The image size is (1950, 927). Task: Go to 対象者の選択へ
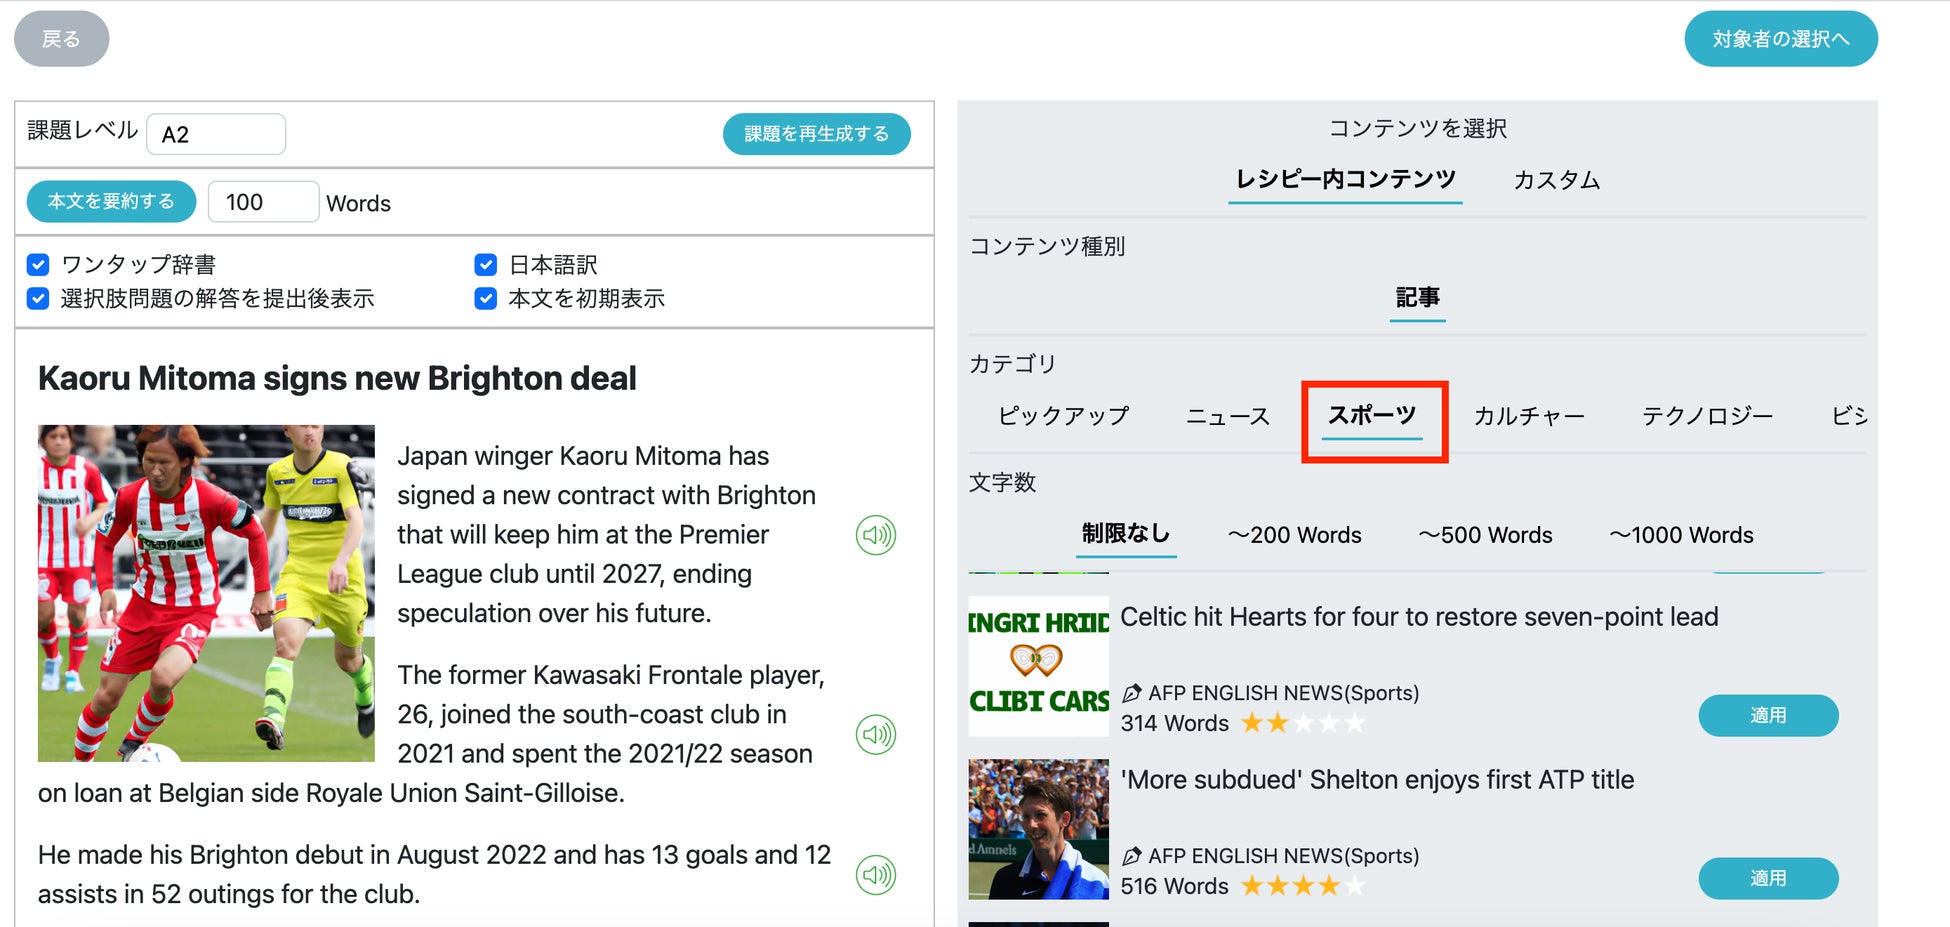(x=1780, y=39)
